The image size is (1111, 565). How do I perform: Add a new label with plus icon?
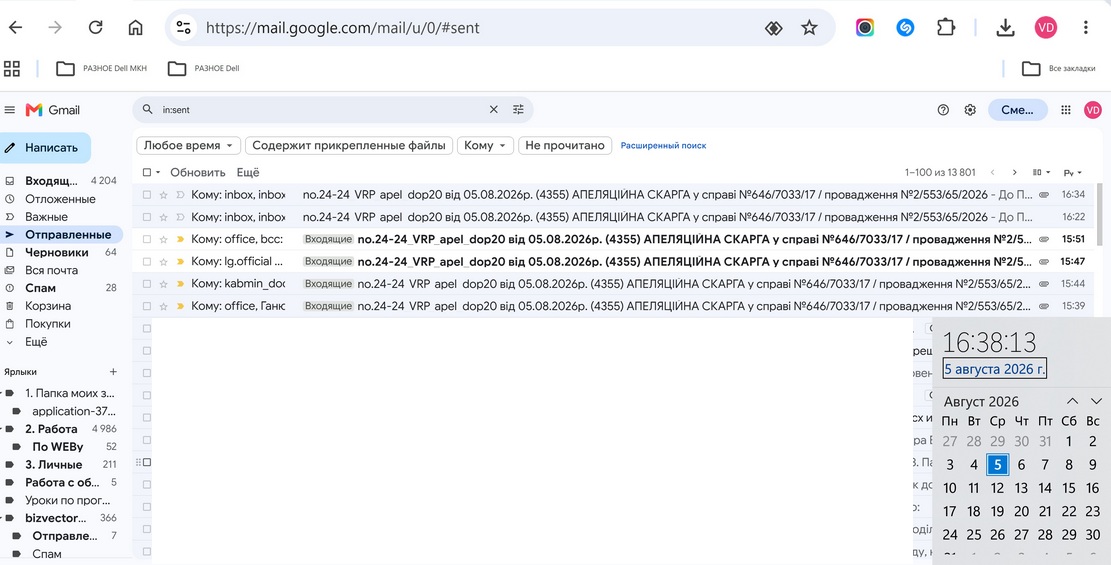(x=113, y=371)
